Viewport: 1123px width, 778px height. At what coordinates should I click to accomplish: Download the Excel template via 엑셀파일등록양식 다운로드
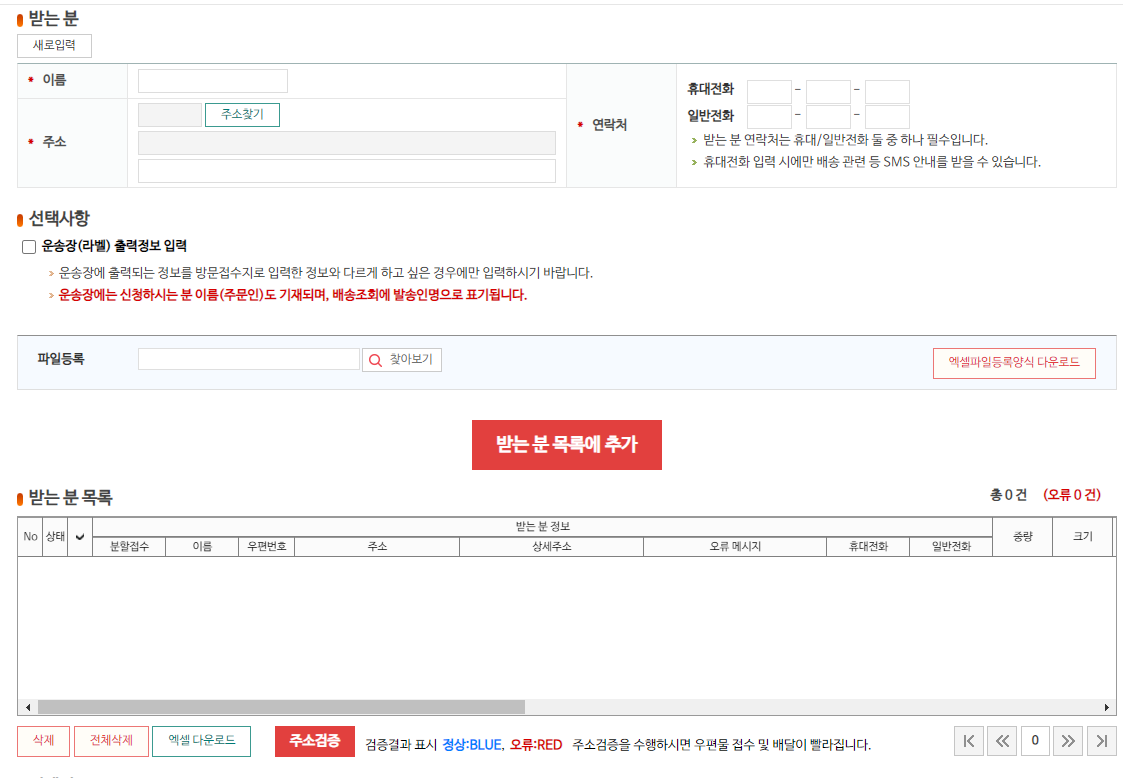tap(1013, 363)
